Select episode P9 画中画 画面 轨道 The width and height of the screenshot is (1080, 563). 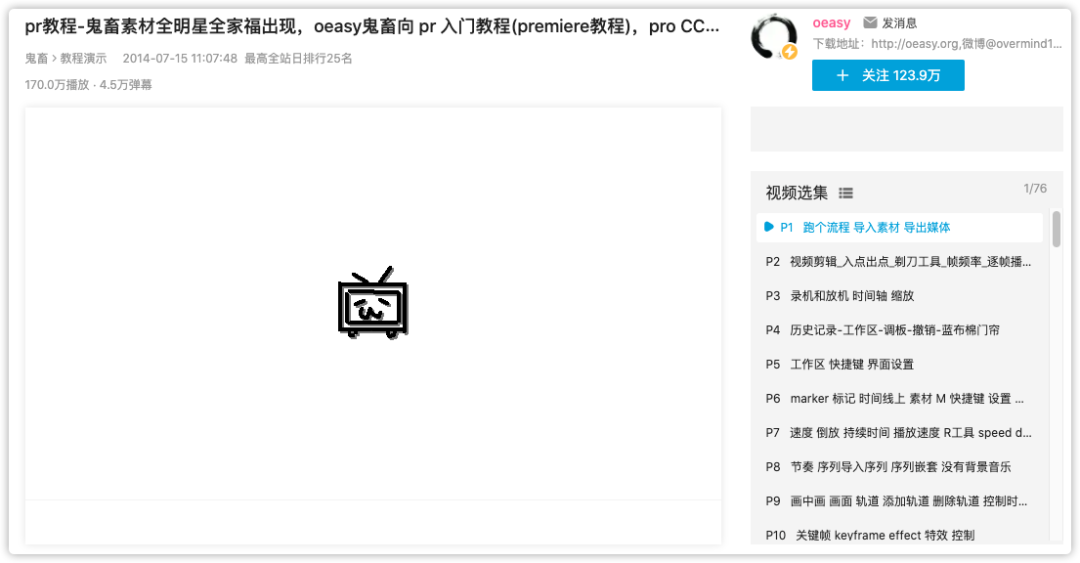[x=899, y=501]
